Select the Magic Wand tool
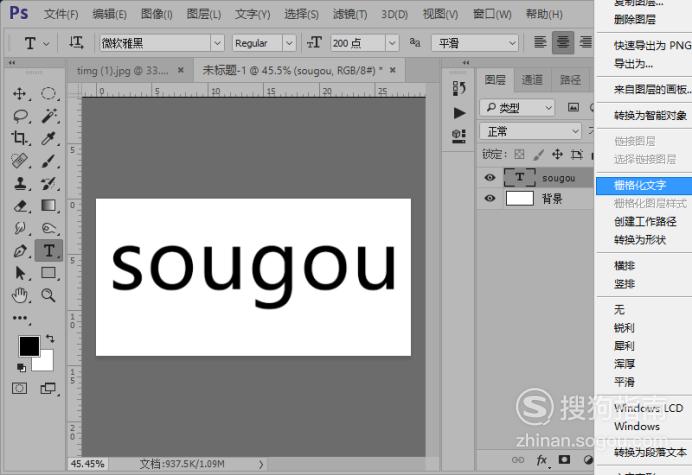Screen dimensions: 692x475 (x=49, y=116)
